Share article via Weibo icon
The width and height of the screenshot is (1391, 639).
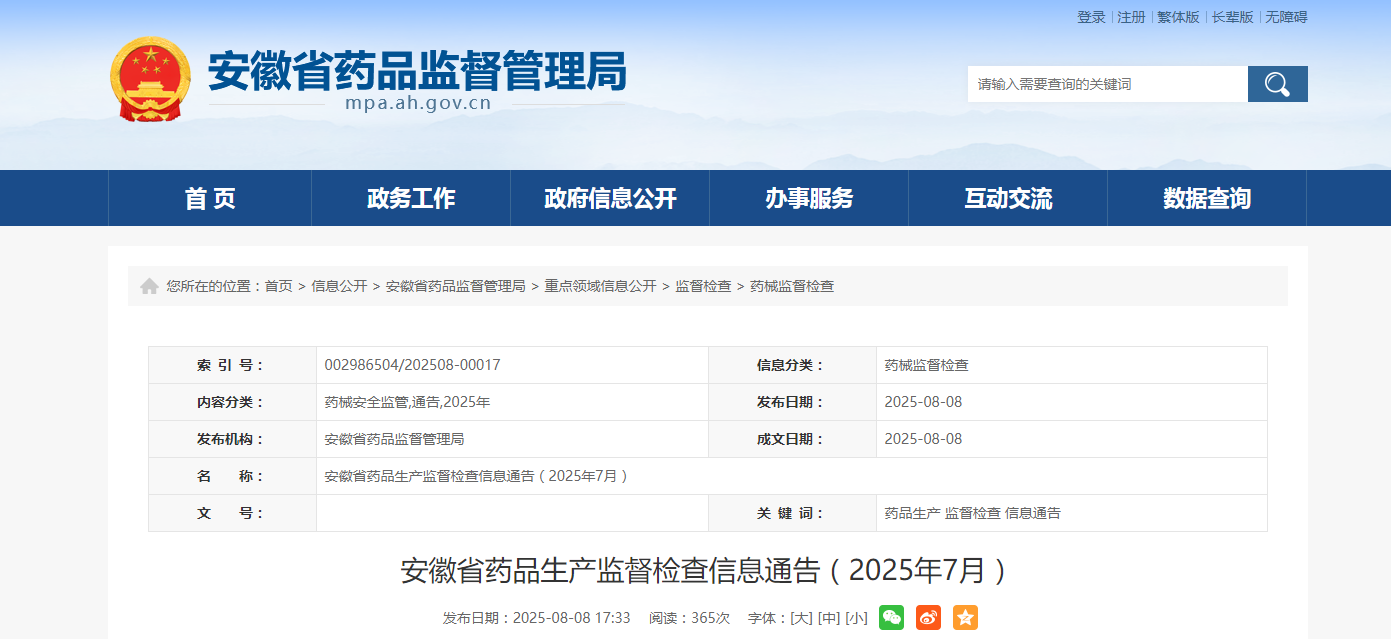pos(928,618)
